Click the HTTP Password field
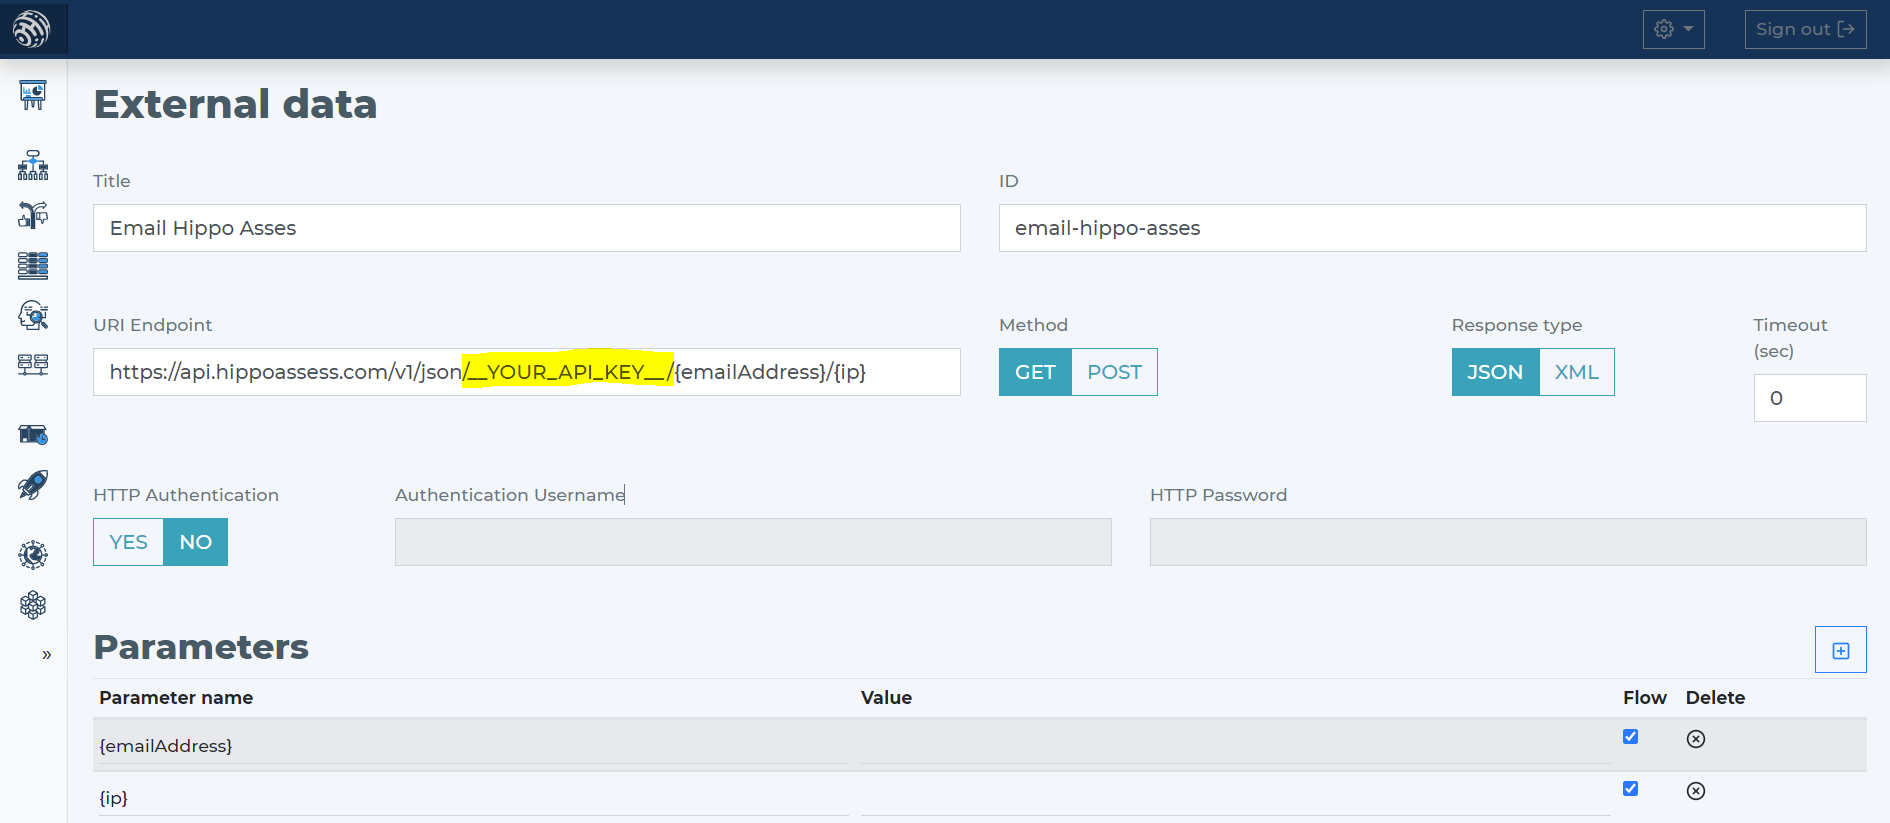This screenshot has height=823, width=1890. pyautogui.click(x=1508, y=542)
